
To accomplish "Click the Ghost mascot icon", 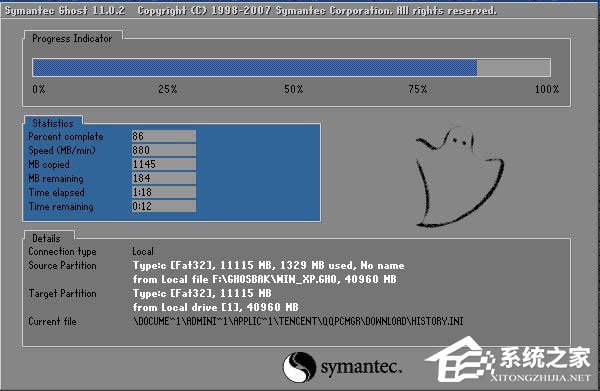I will [460, 177].
